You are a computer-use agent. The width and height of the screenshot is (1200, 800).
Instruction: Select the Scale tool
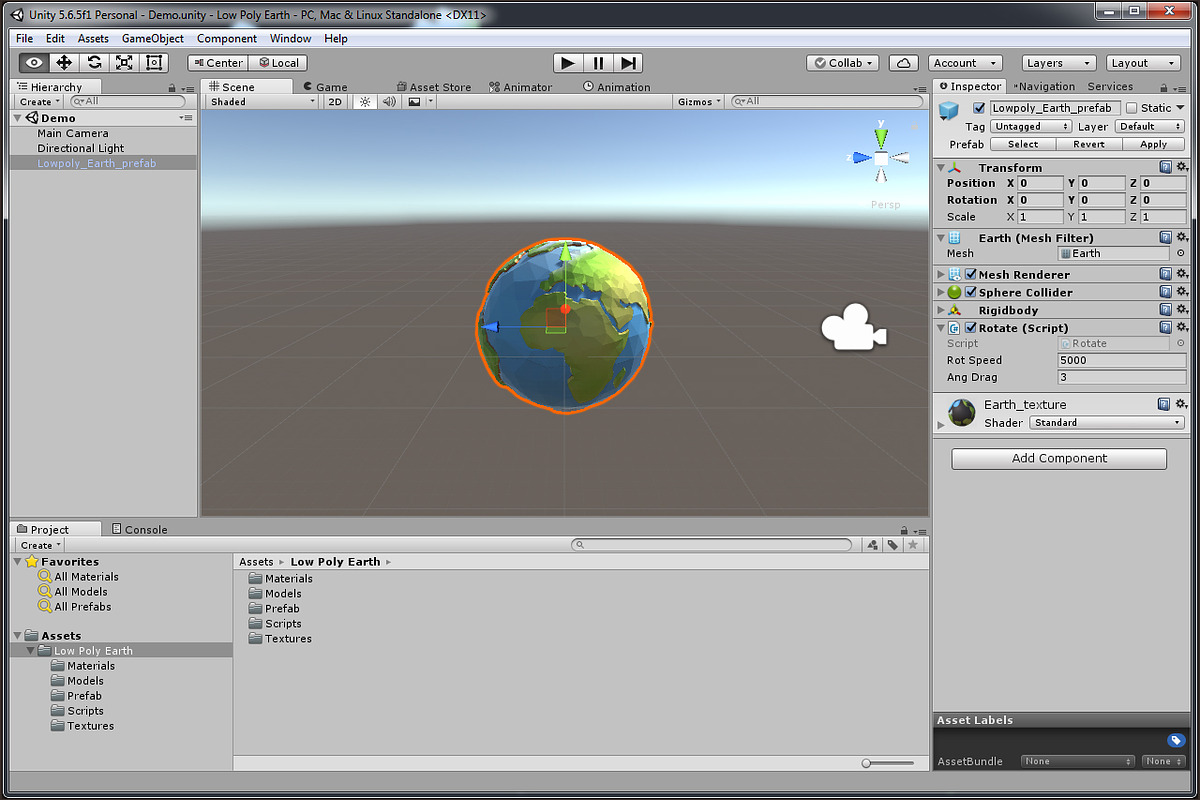coord(124,62)
